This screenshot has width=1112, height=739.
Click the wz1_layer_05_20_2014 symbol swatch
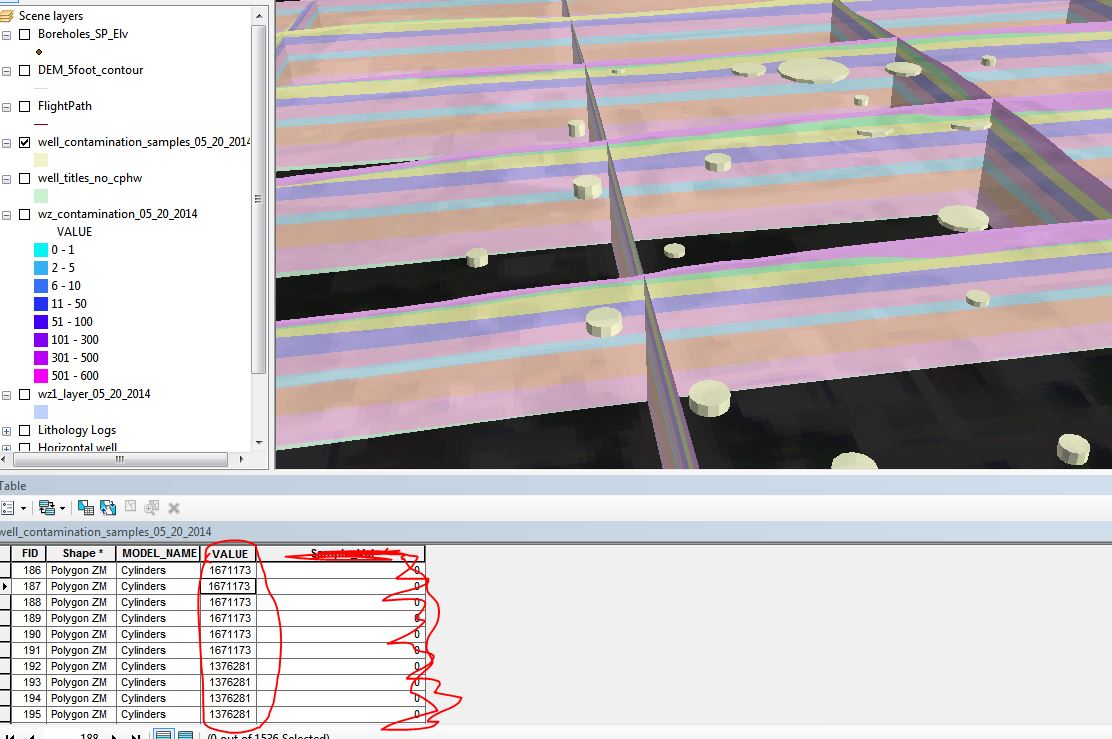point(41,412)
